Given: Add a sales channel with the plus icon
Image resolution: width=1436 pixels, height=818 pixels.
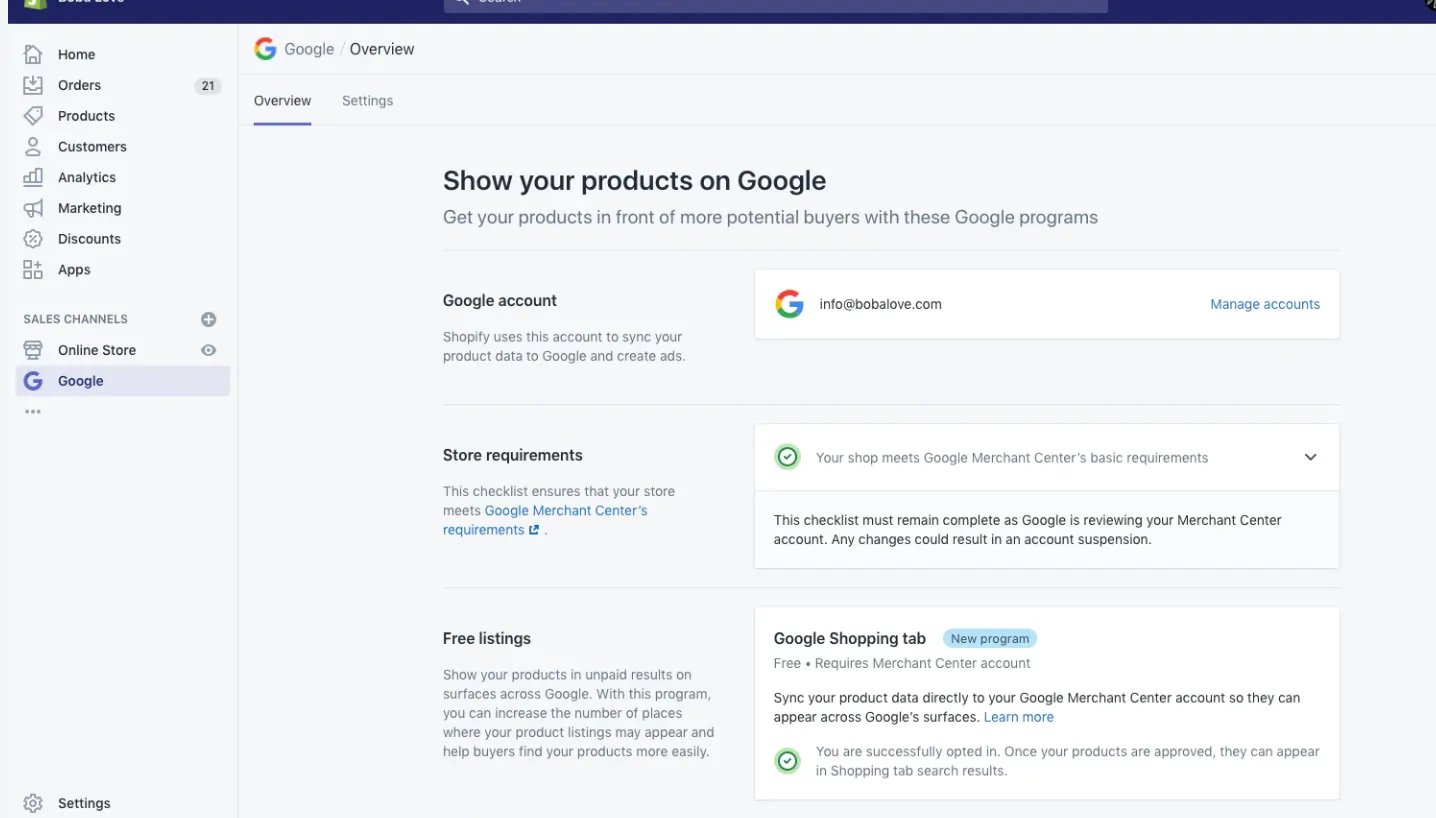Looking at the screenshot, I should (208, 319).
